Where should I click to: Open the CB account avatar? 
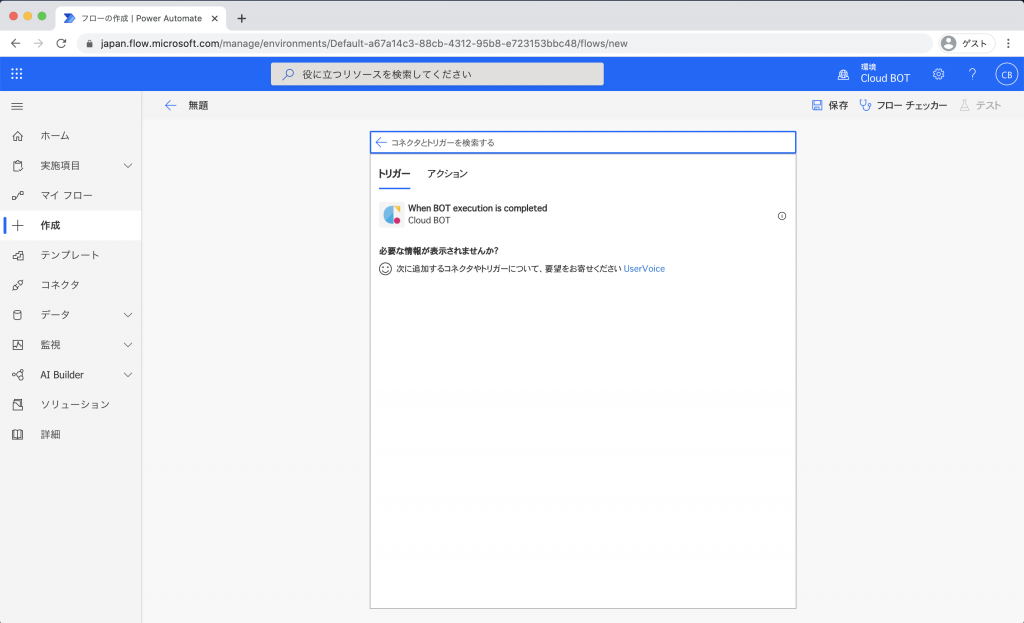(1006, 74)
